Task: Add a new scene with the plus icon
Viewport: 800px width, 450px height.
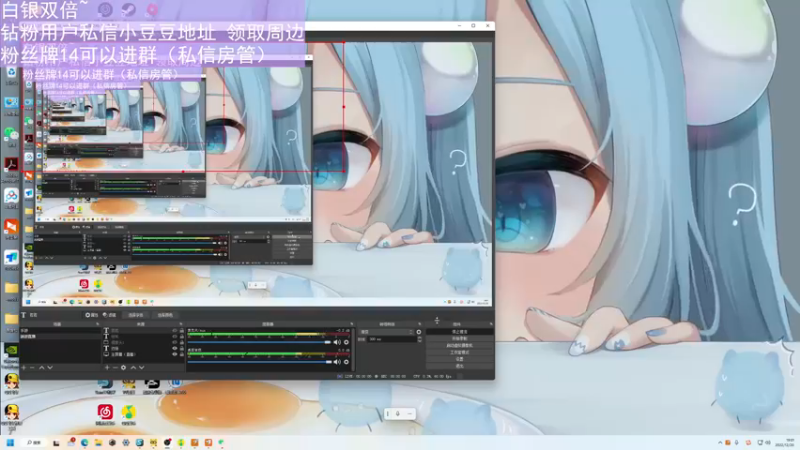Action: click(x=24, y=367)
